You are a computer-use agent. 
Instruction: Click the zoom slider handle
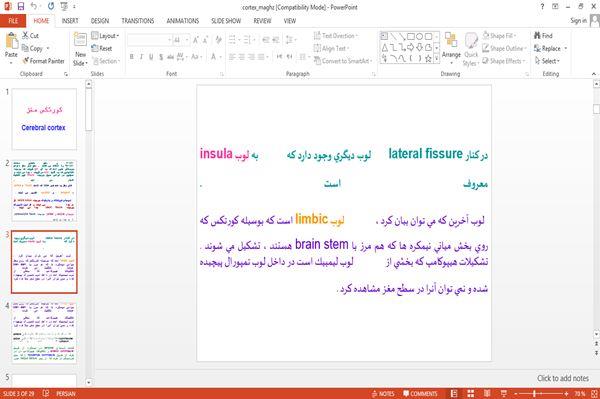[x=534, y=393]
